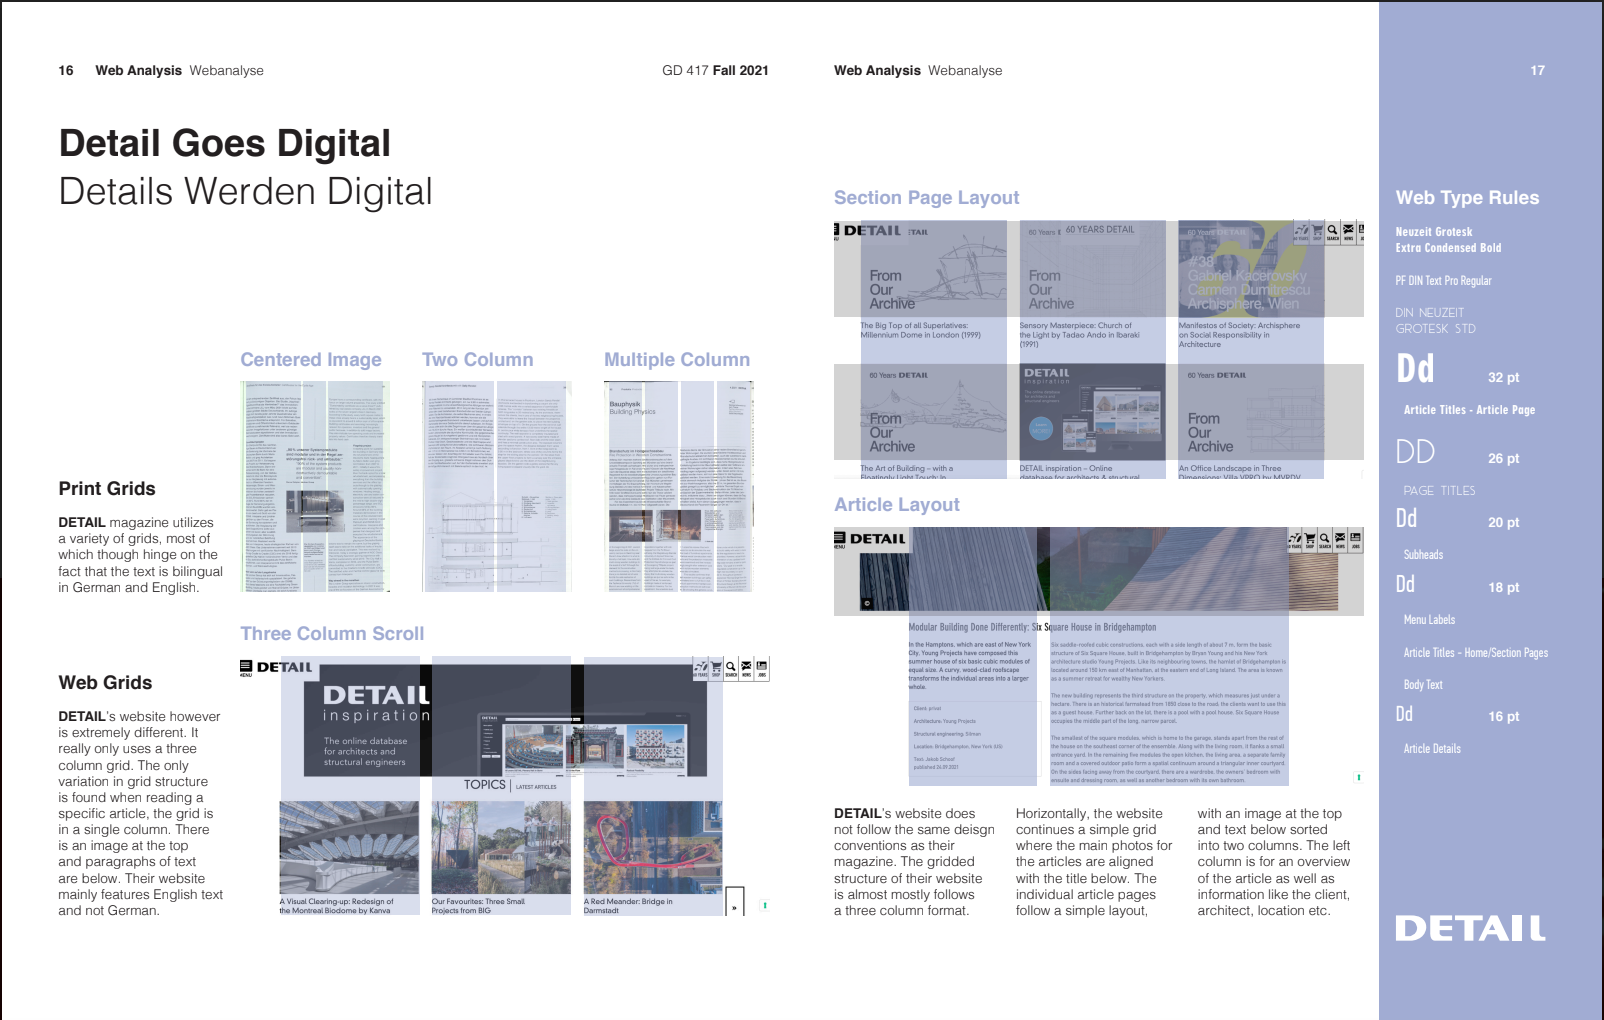Image resolution: width=1604 pixels, height=1020 pixels.
Task: Click the 60 Years icon in Article Layout mockup
Action: point(1295,540)
